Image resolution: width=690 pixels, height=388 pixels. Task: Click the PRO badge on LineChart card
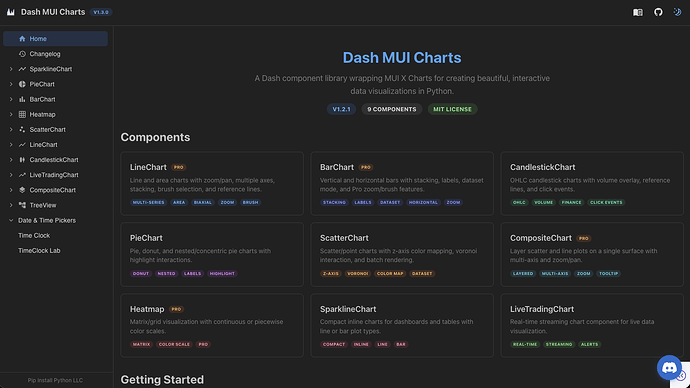click(x=179, y=167)
